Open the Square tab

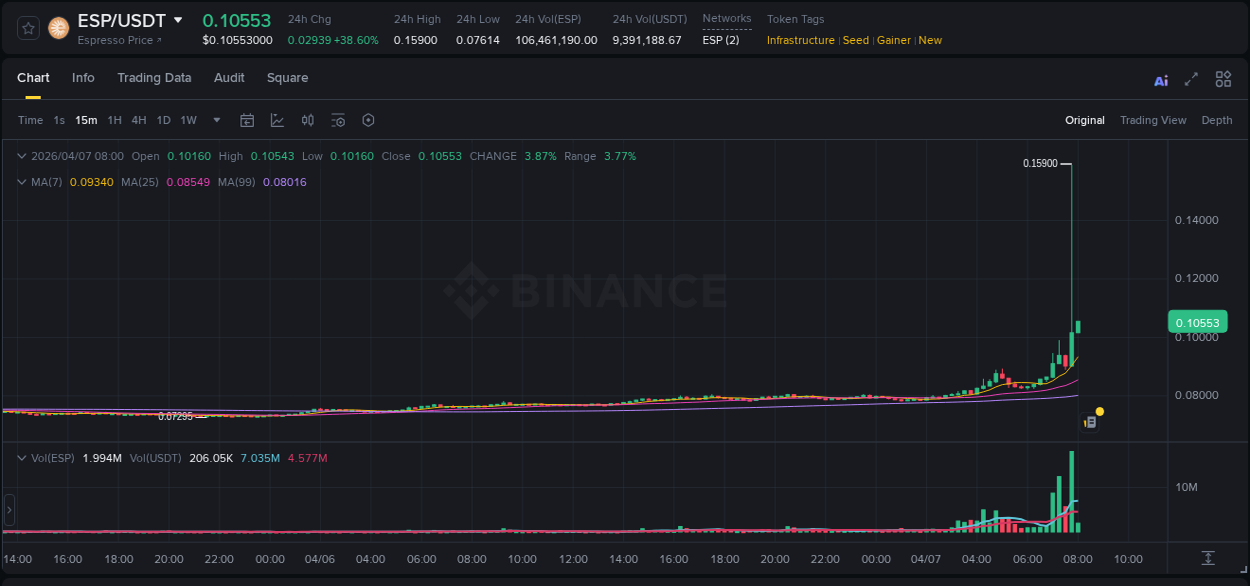tap(287, 77)
